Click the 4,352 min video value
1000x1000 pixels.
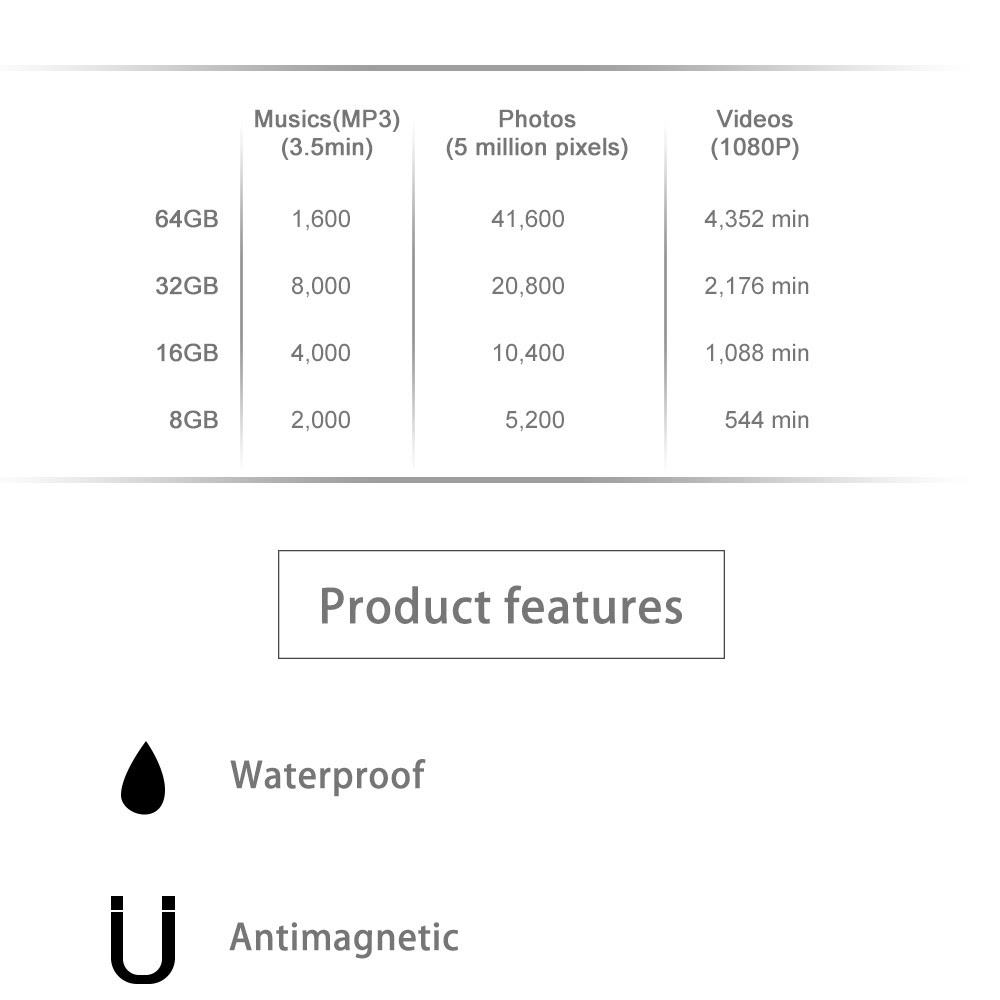point(756,219)
